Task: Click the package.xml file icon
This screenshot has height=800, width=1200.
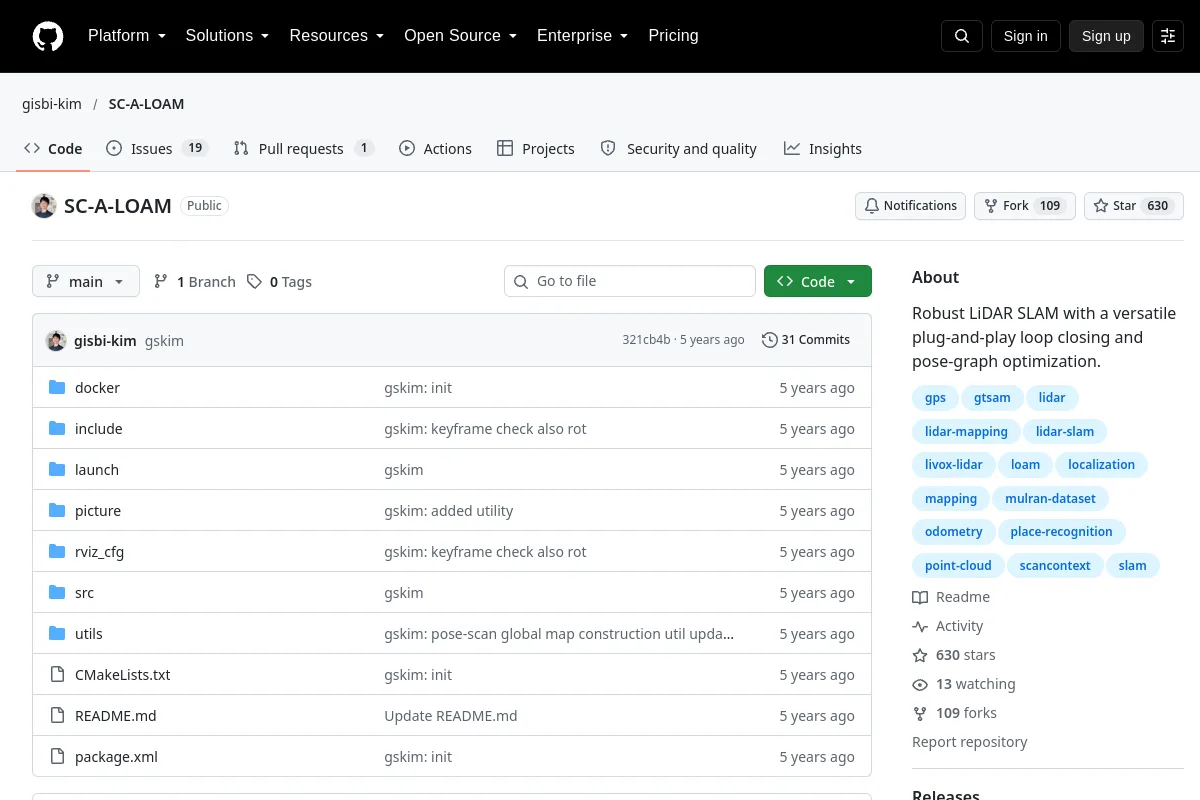Action: click(57, 757)
